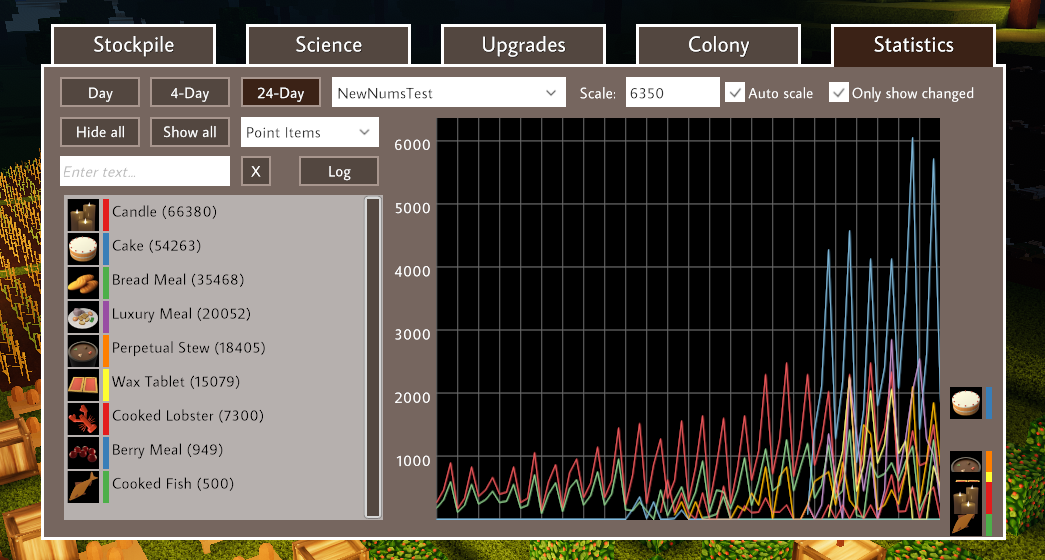This screenshot has height=560, width=1045.
Task: Click the Wax Tablet icon in the item list
Action: 83,385
